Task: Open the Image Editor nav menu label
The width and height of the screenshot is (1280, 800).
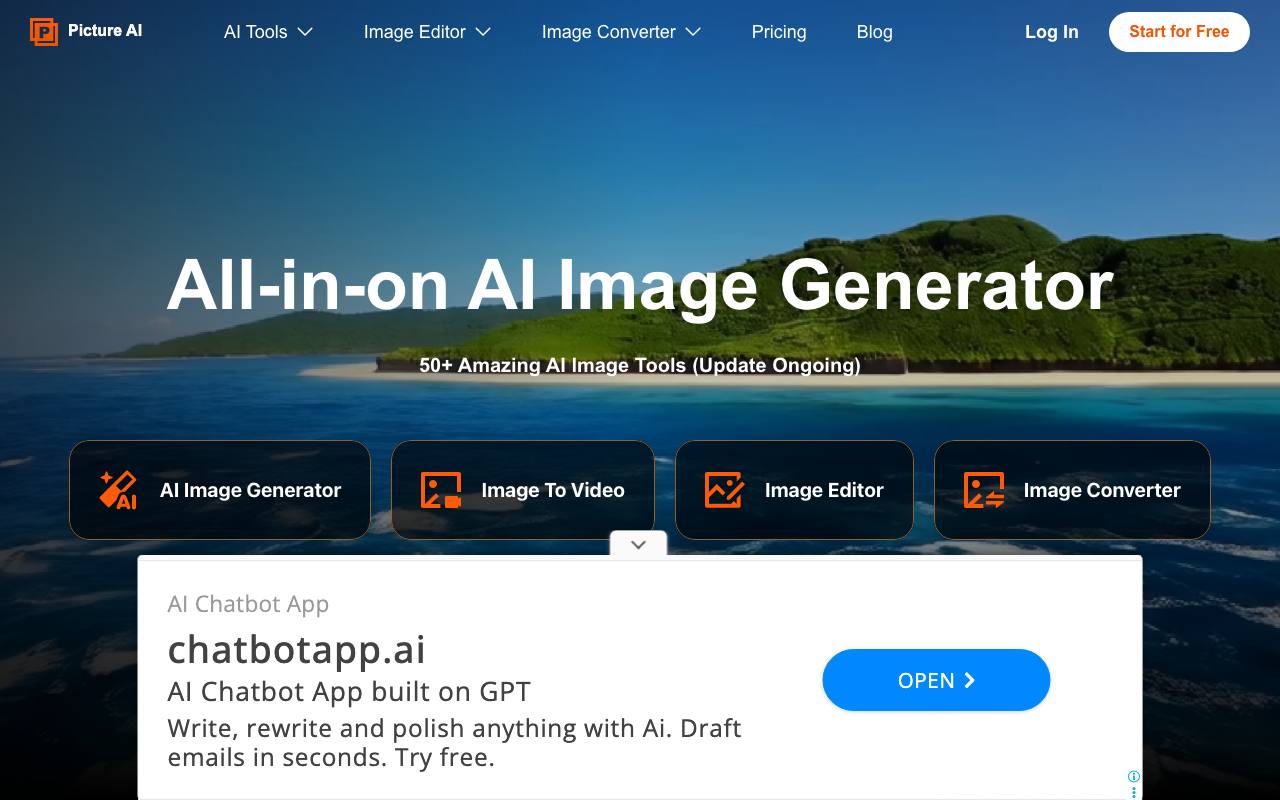Action: [x=414, y=32]
